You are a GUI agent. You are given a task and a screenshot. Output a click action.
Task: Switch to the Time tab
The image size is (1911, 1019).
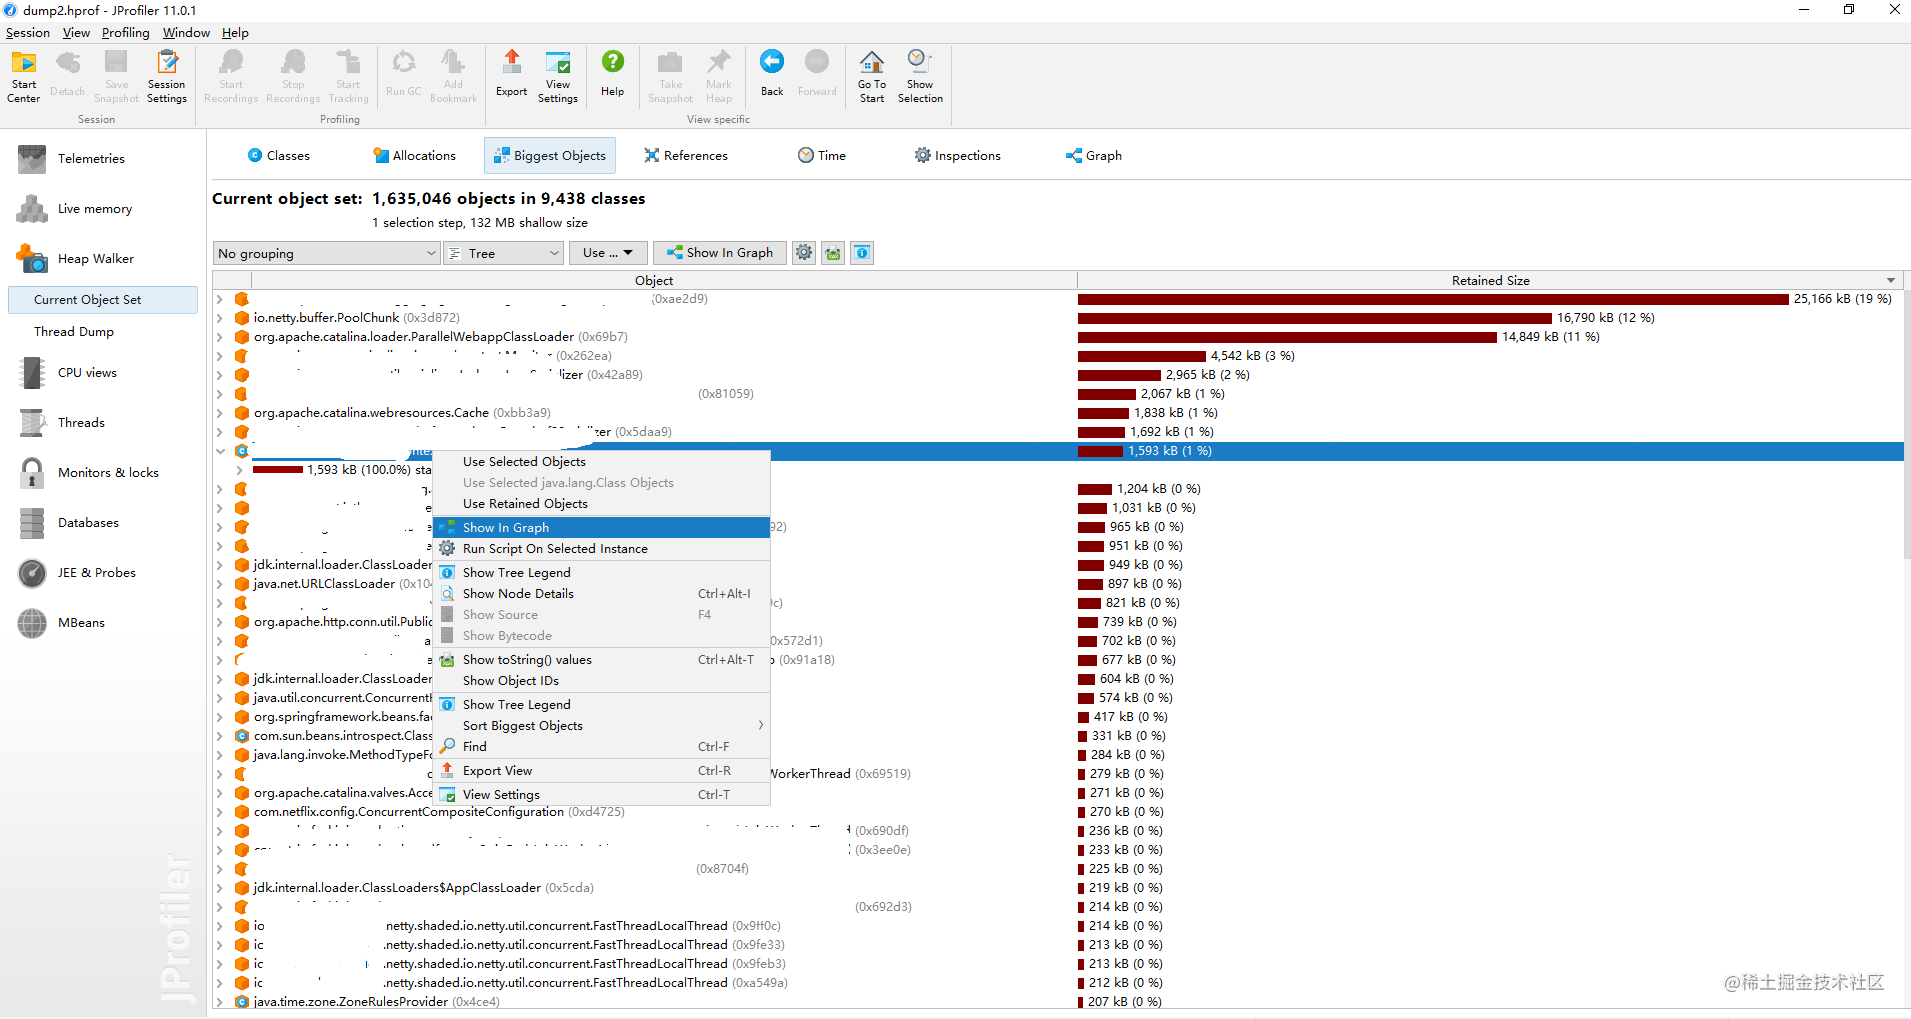pyautogui.click(x=822, y=156)
